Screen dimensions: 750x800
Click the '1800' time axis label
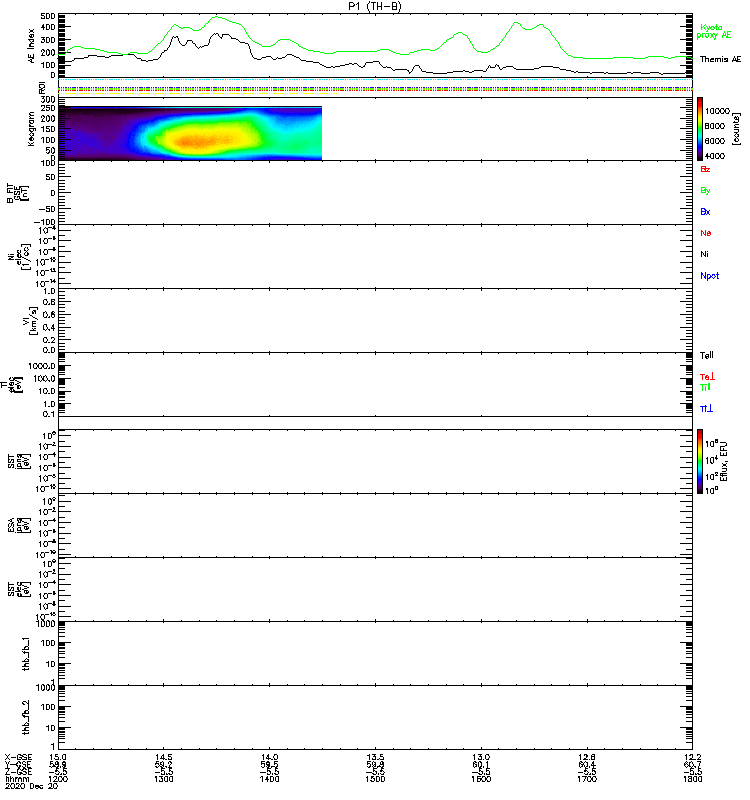(x=692, y=779)
